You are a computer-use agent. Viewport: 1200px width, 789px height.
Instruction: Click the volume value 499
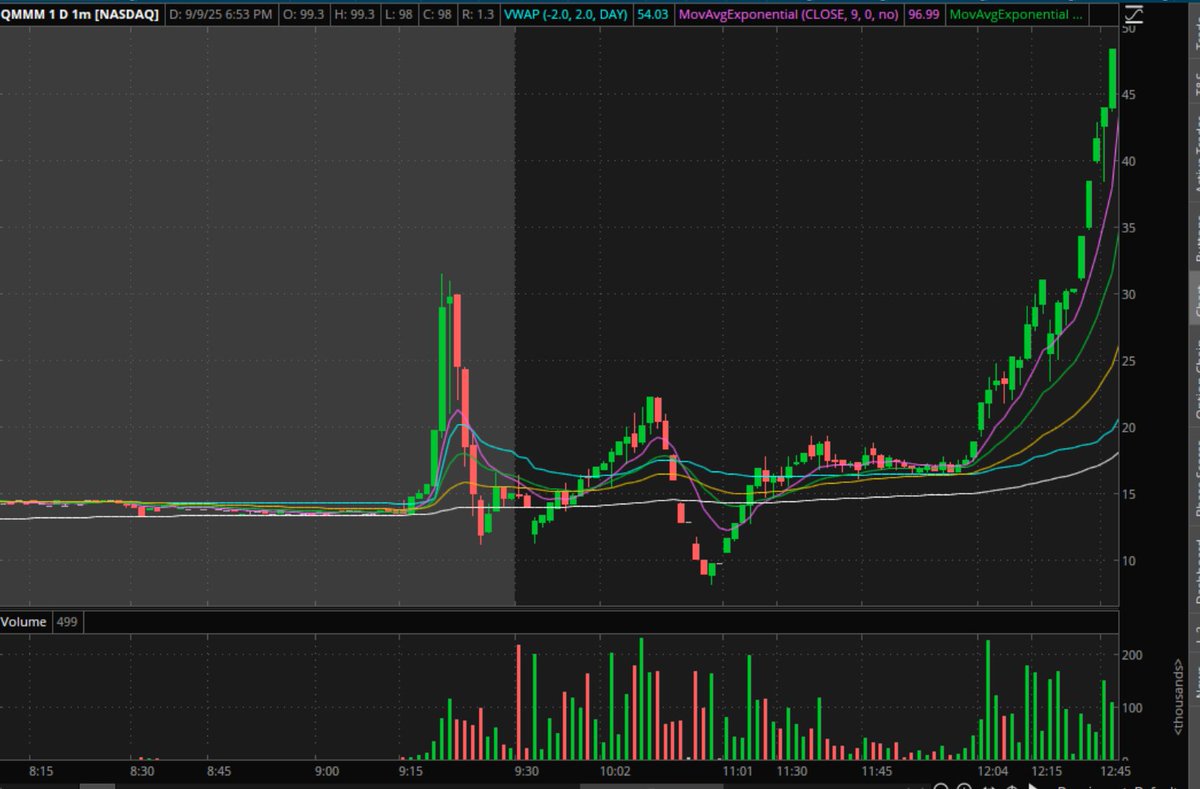[67, 622]
